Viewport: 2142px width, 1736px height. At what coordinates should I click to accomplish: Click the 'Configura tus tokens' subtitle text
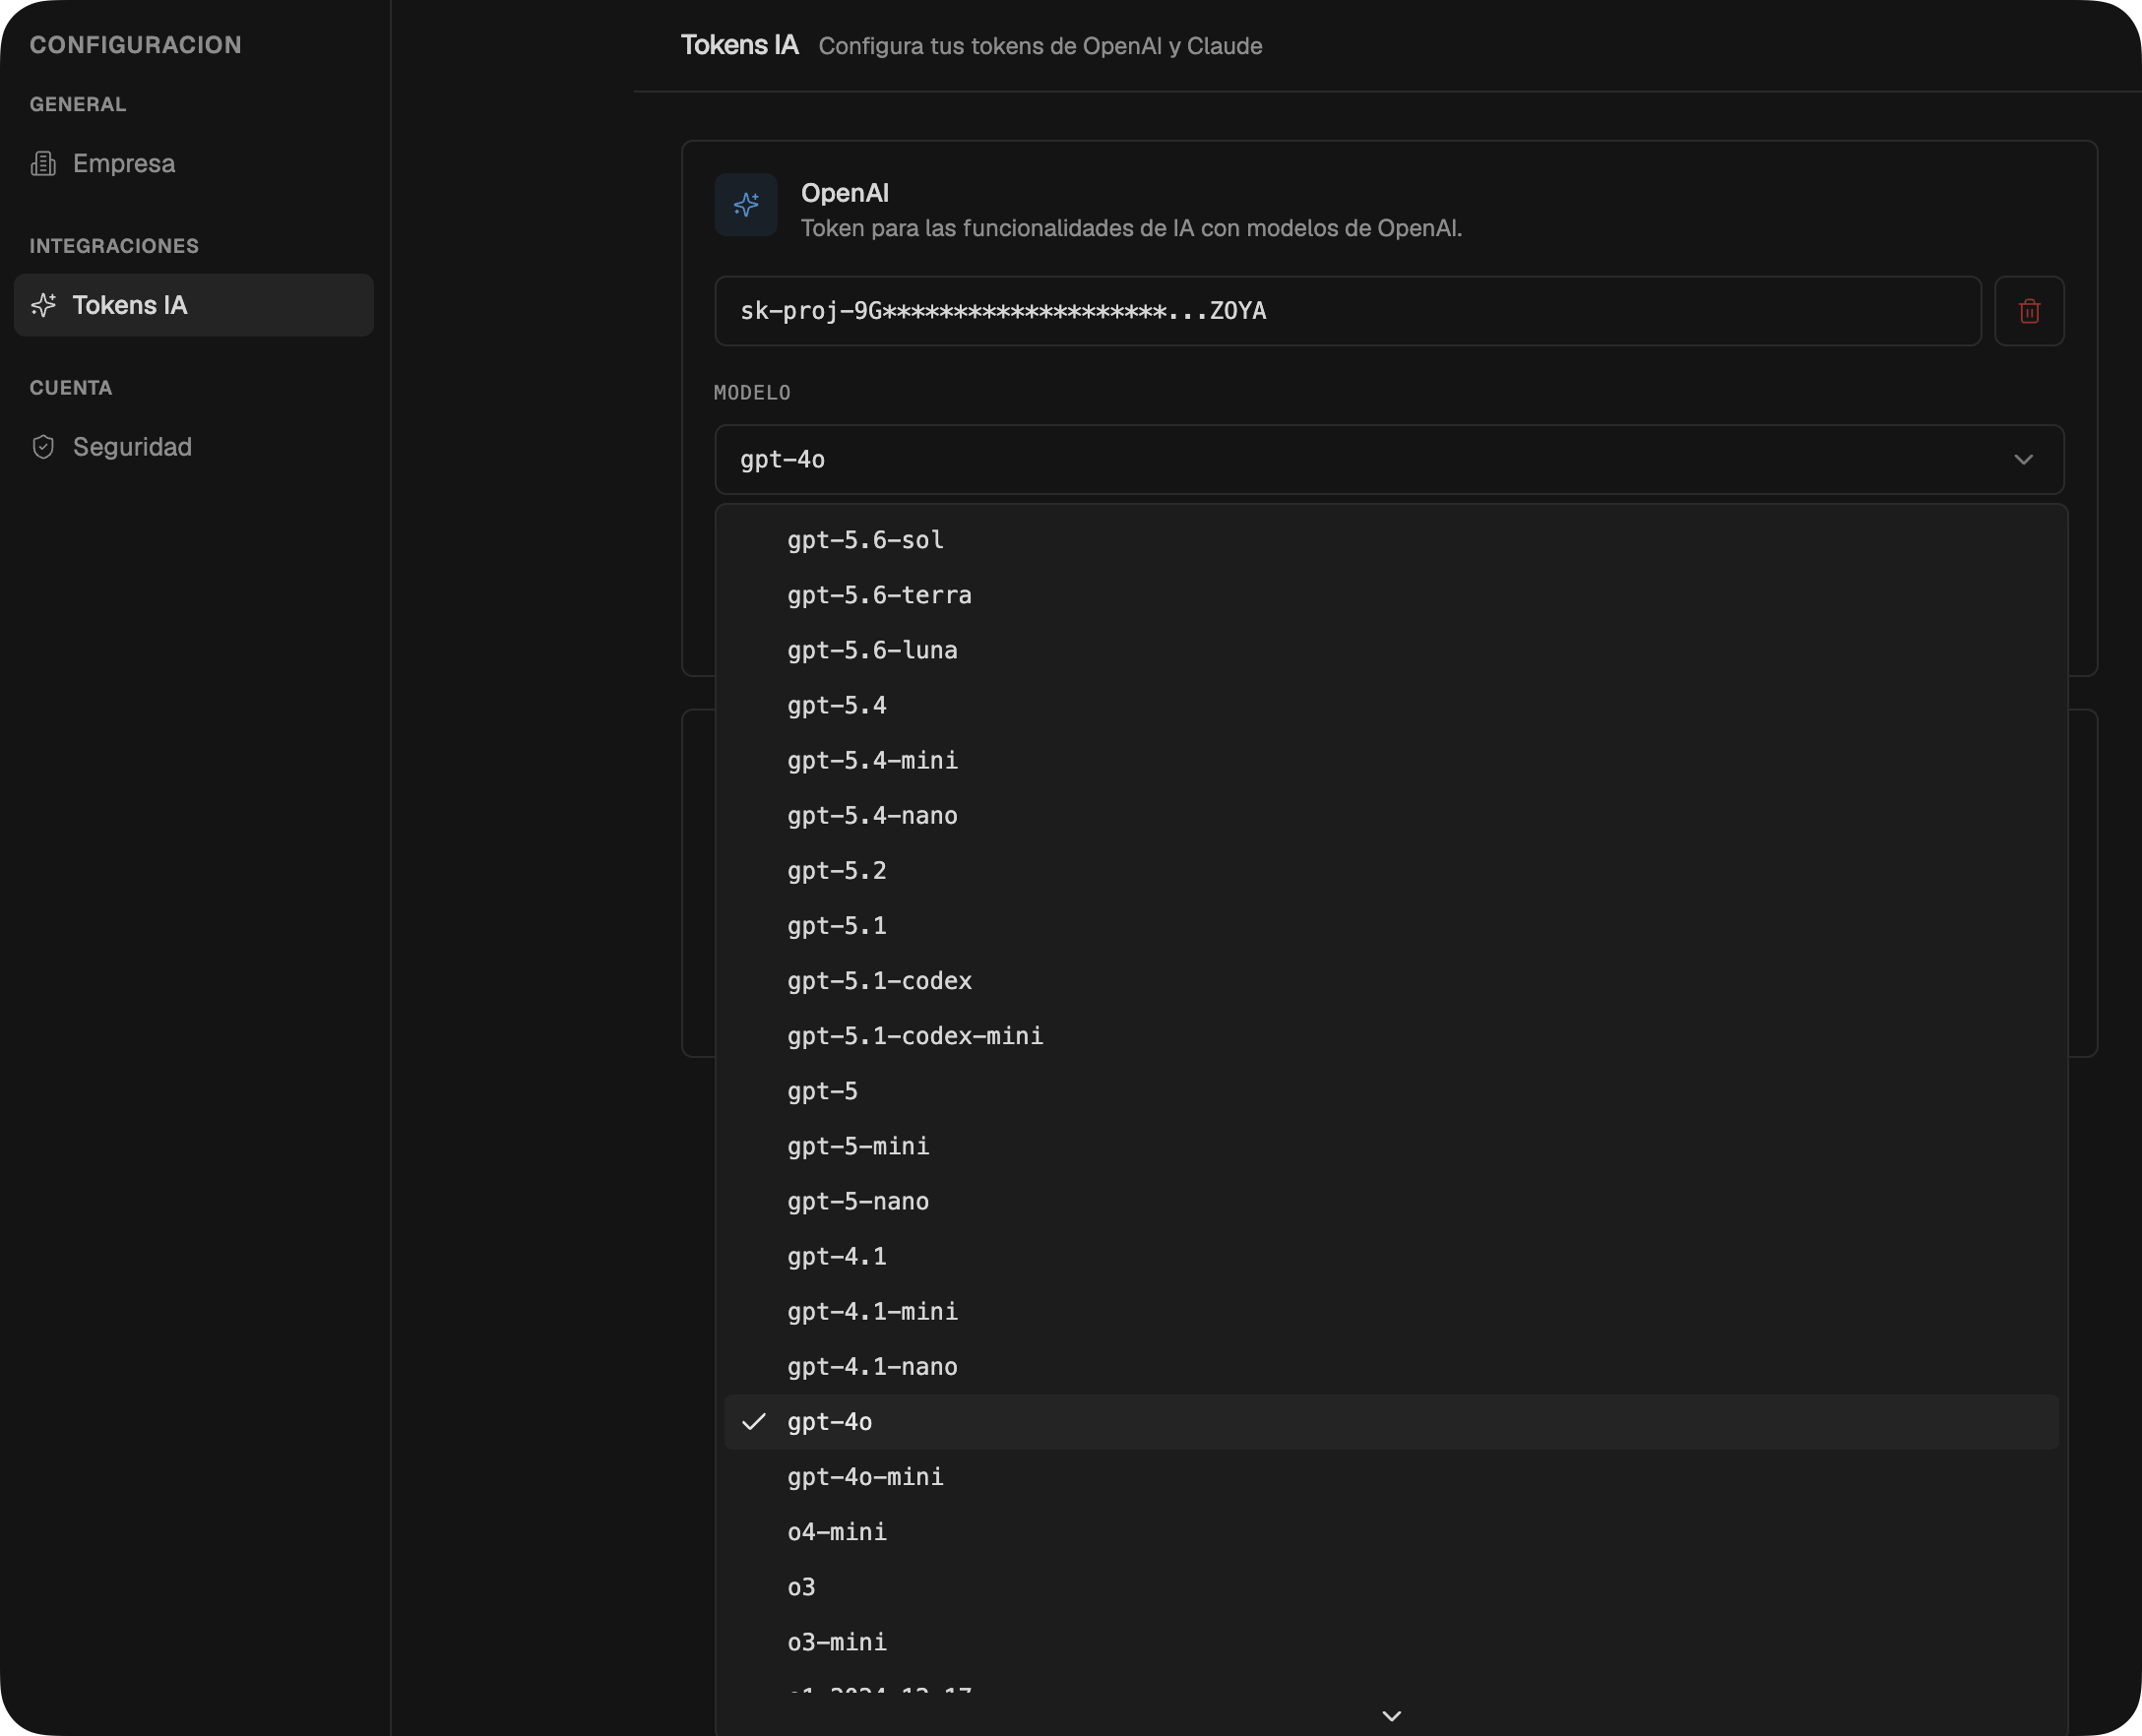(x=1040, y=46)
